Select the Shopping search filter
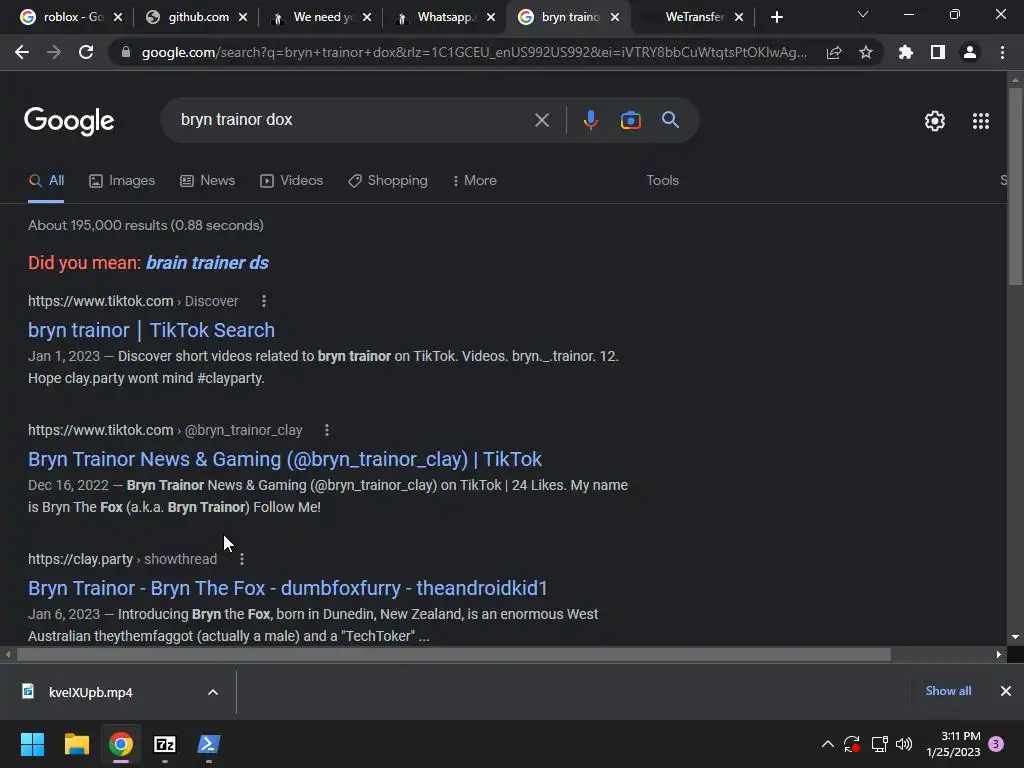1024x768 pixels. pos(388,181)
